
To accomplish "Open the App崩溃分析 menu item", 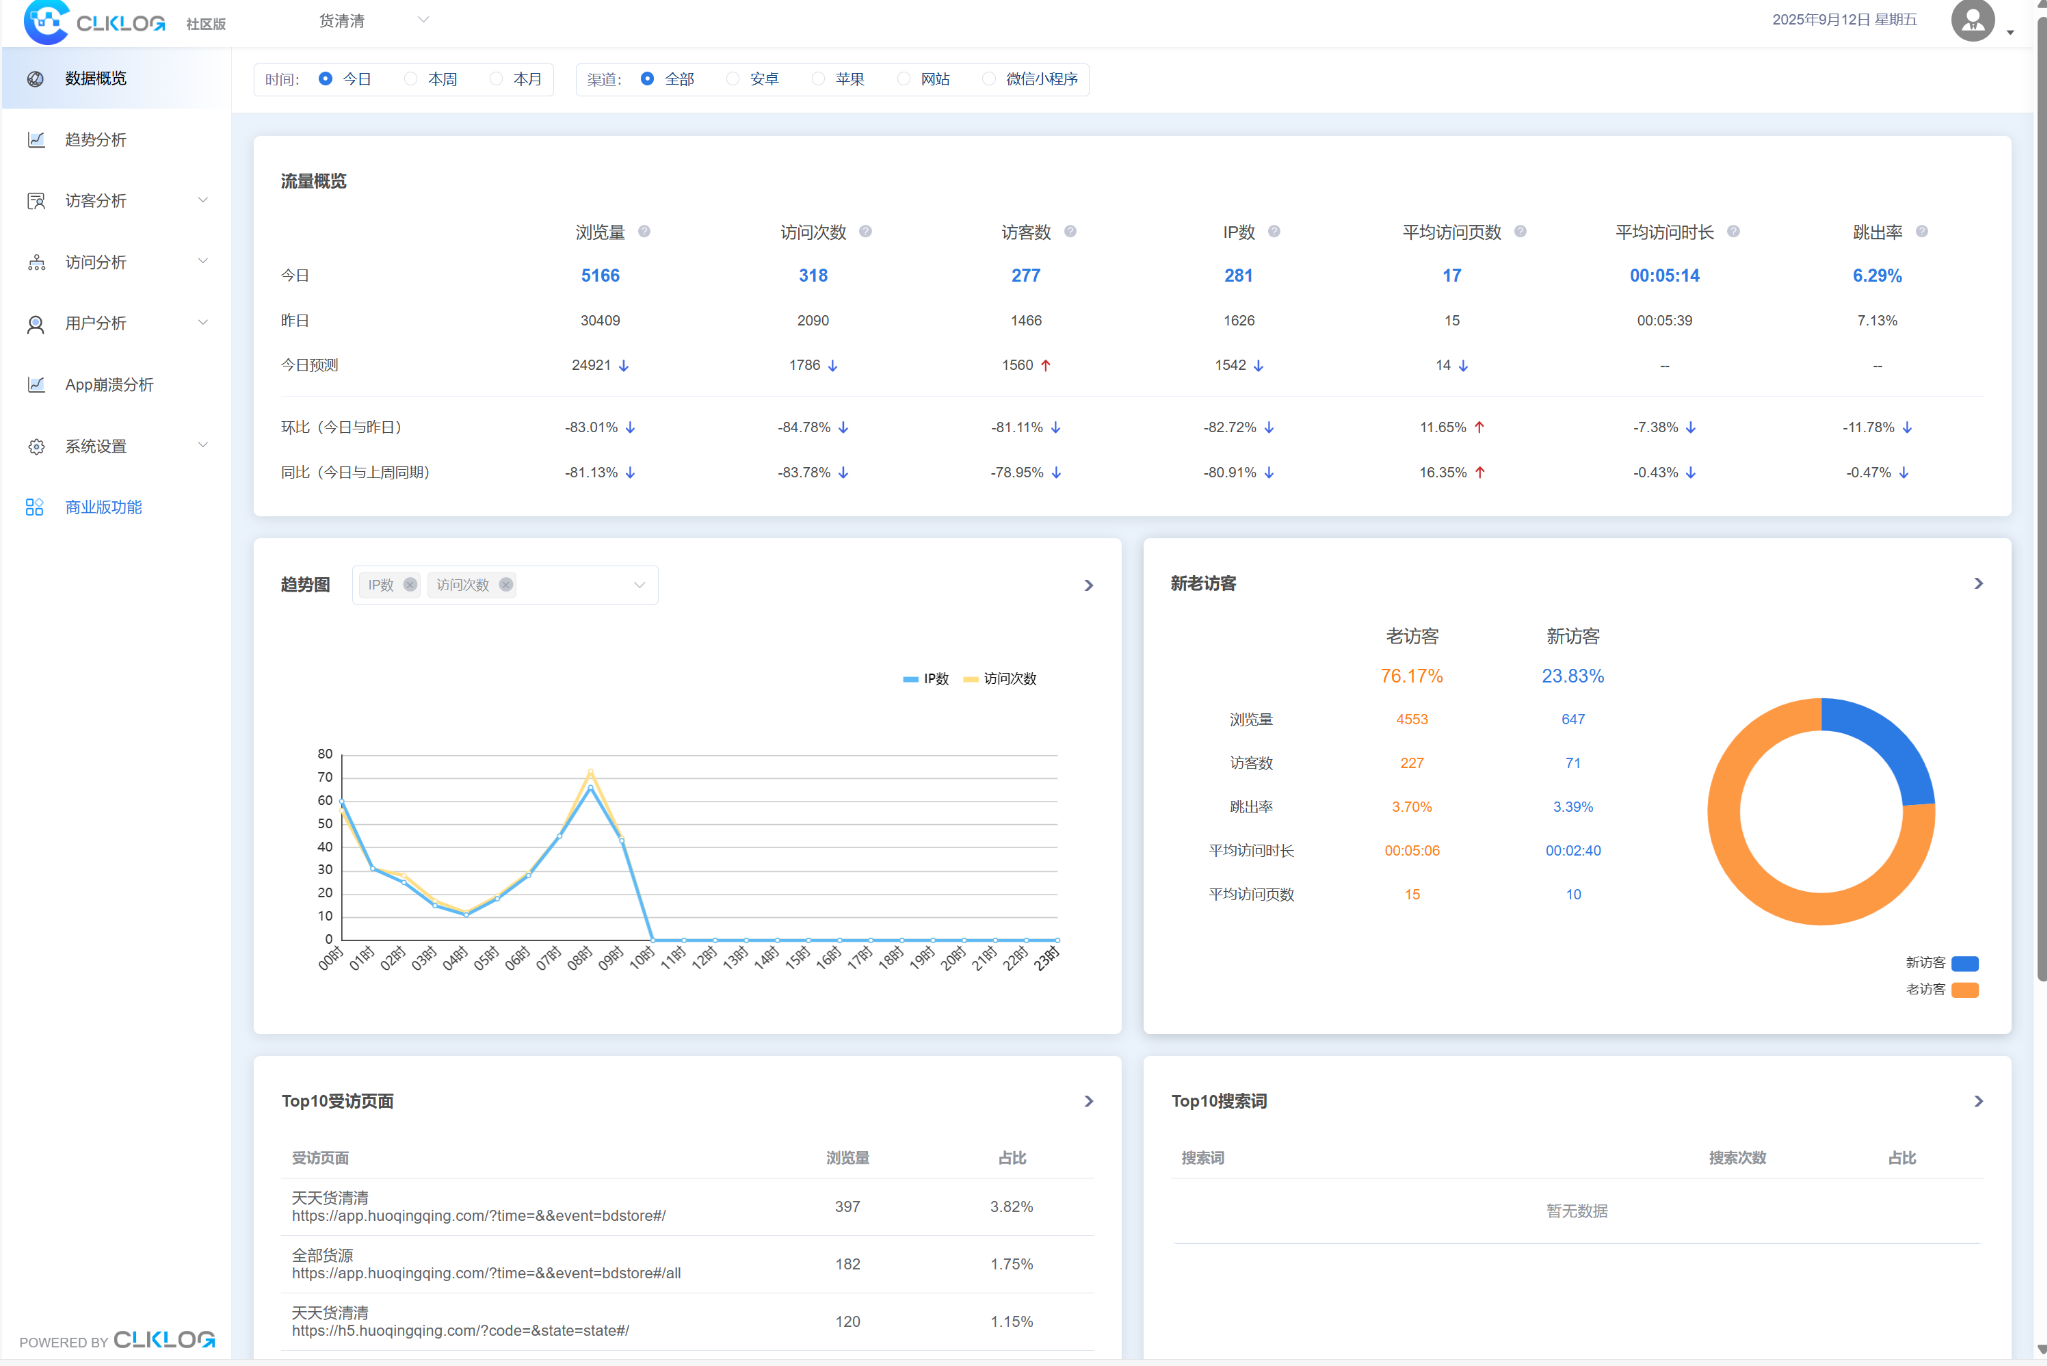I will [108, 385].
